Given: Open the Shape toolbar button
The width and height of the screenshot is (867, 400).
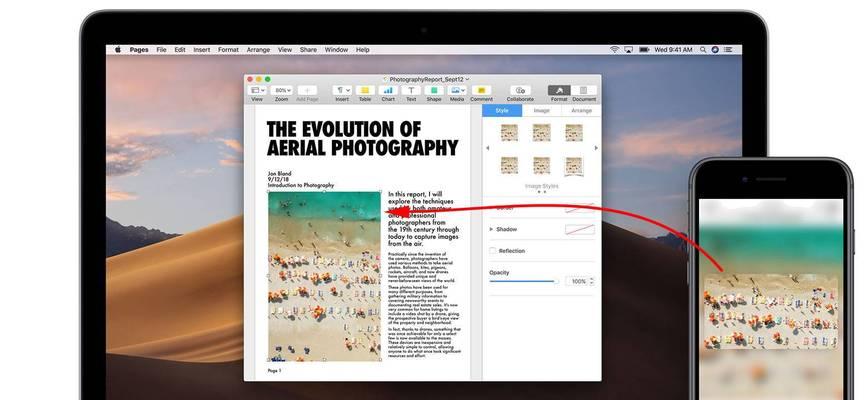Looking at the screenshot, I should coord(434,90).
